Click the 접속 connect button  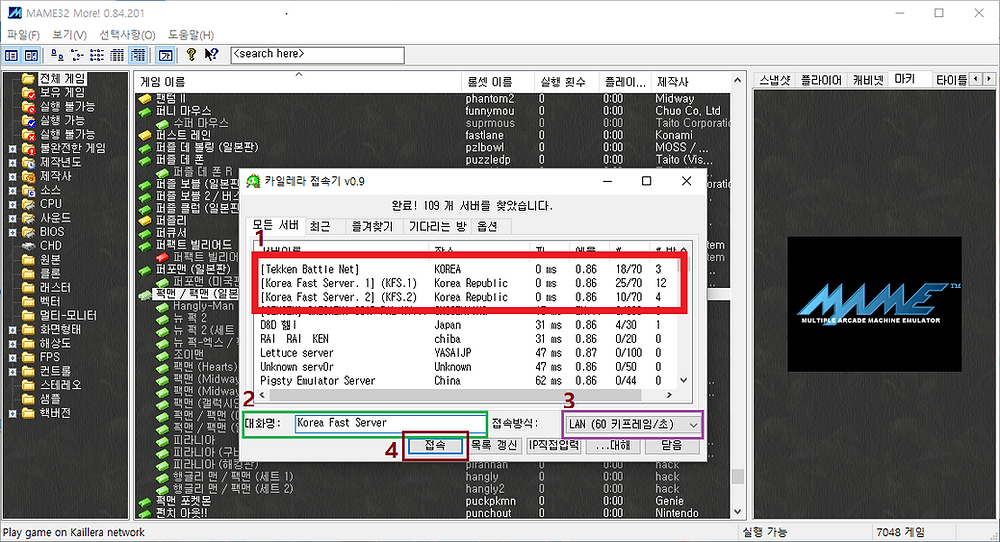point(436,445)
